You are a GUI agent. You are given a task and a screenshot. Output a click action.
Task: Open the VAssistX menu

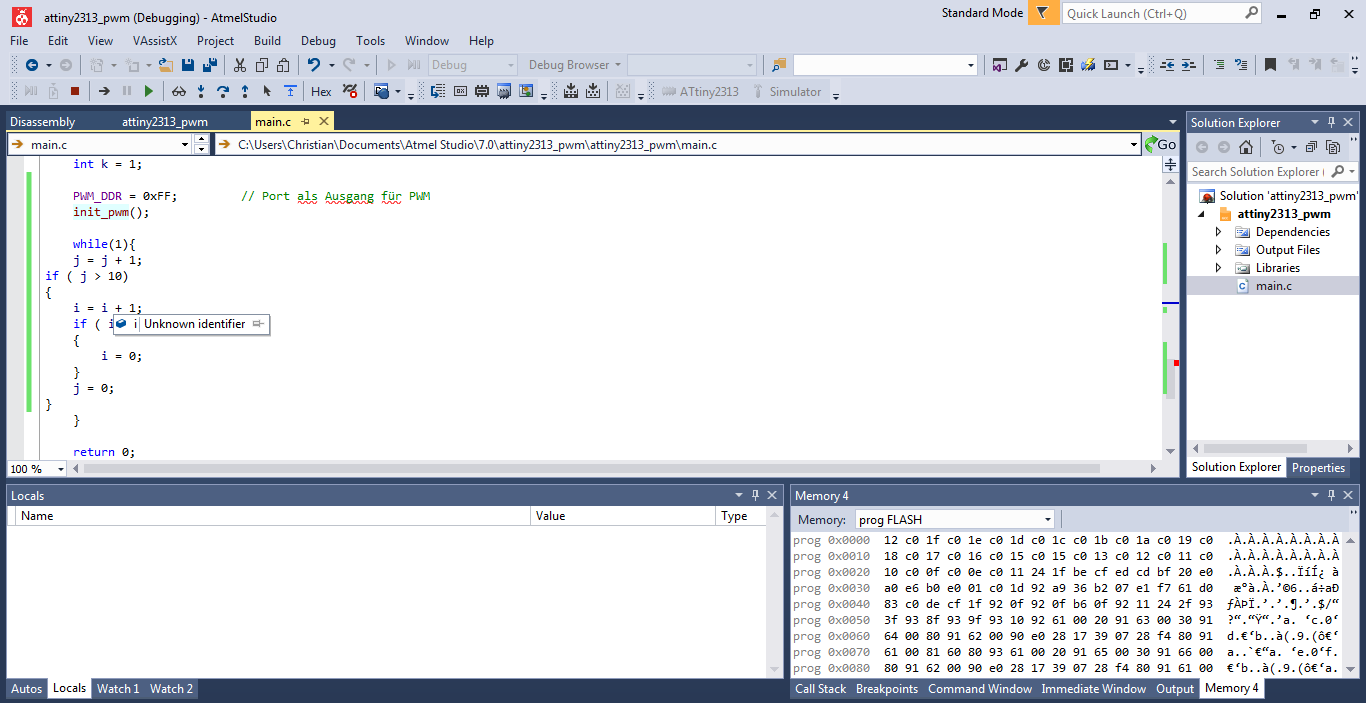point(155,41)
